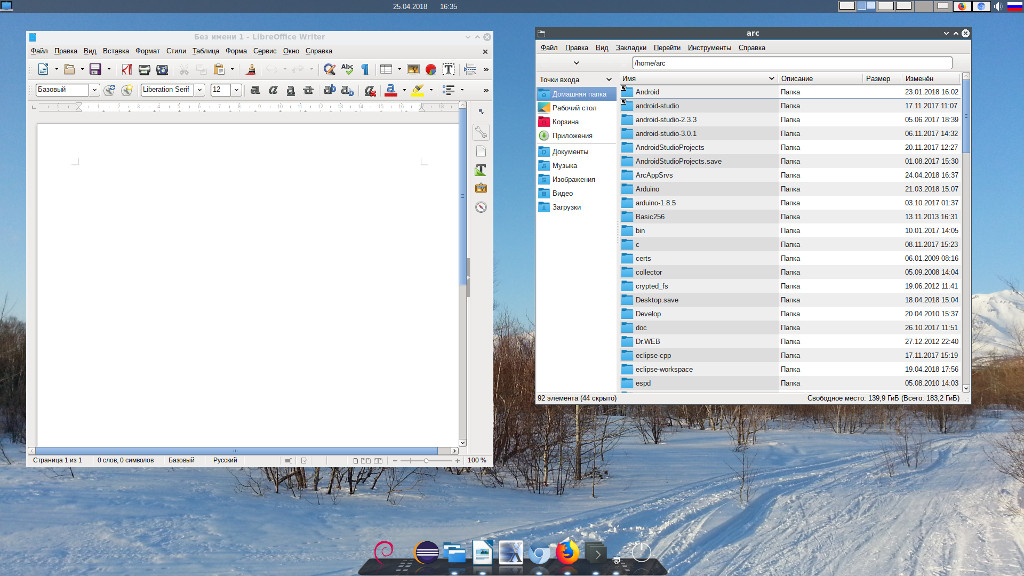Toggle formatting marks pilcrow icon

[x=363, y=69]
